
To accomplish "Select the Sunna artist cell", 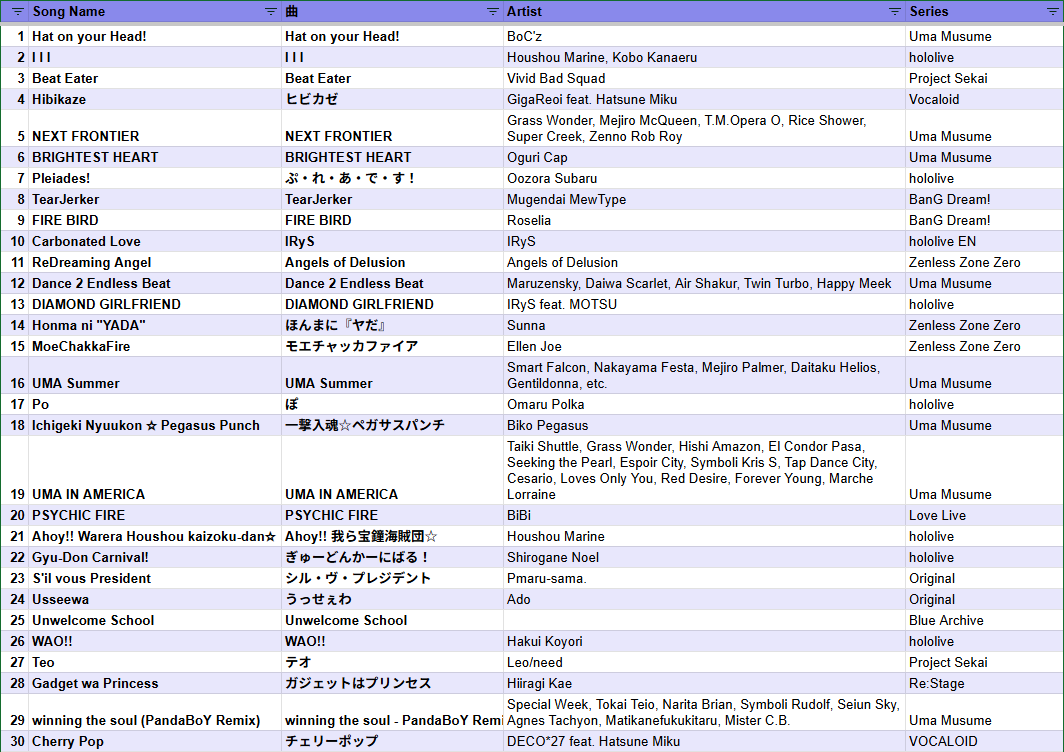I will point(704,326).
